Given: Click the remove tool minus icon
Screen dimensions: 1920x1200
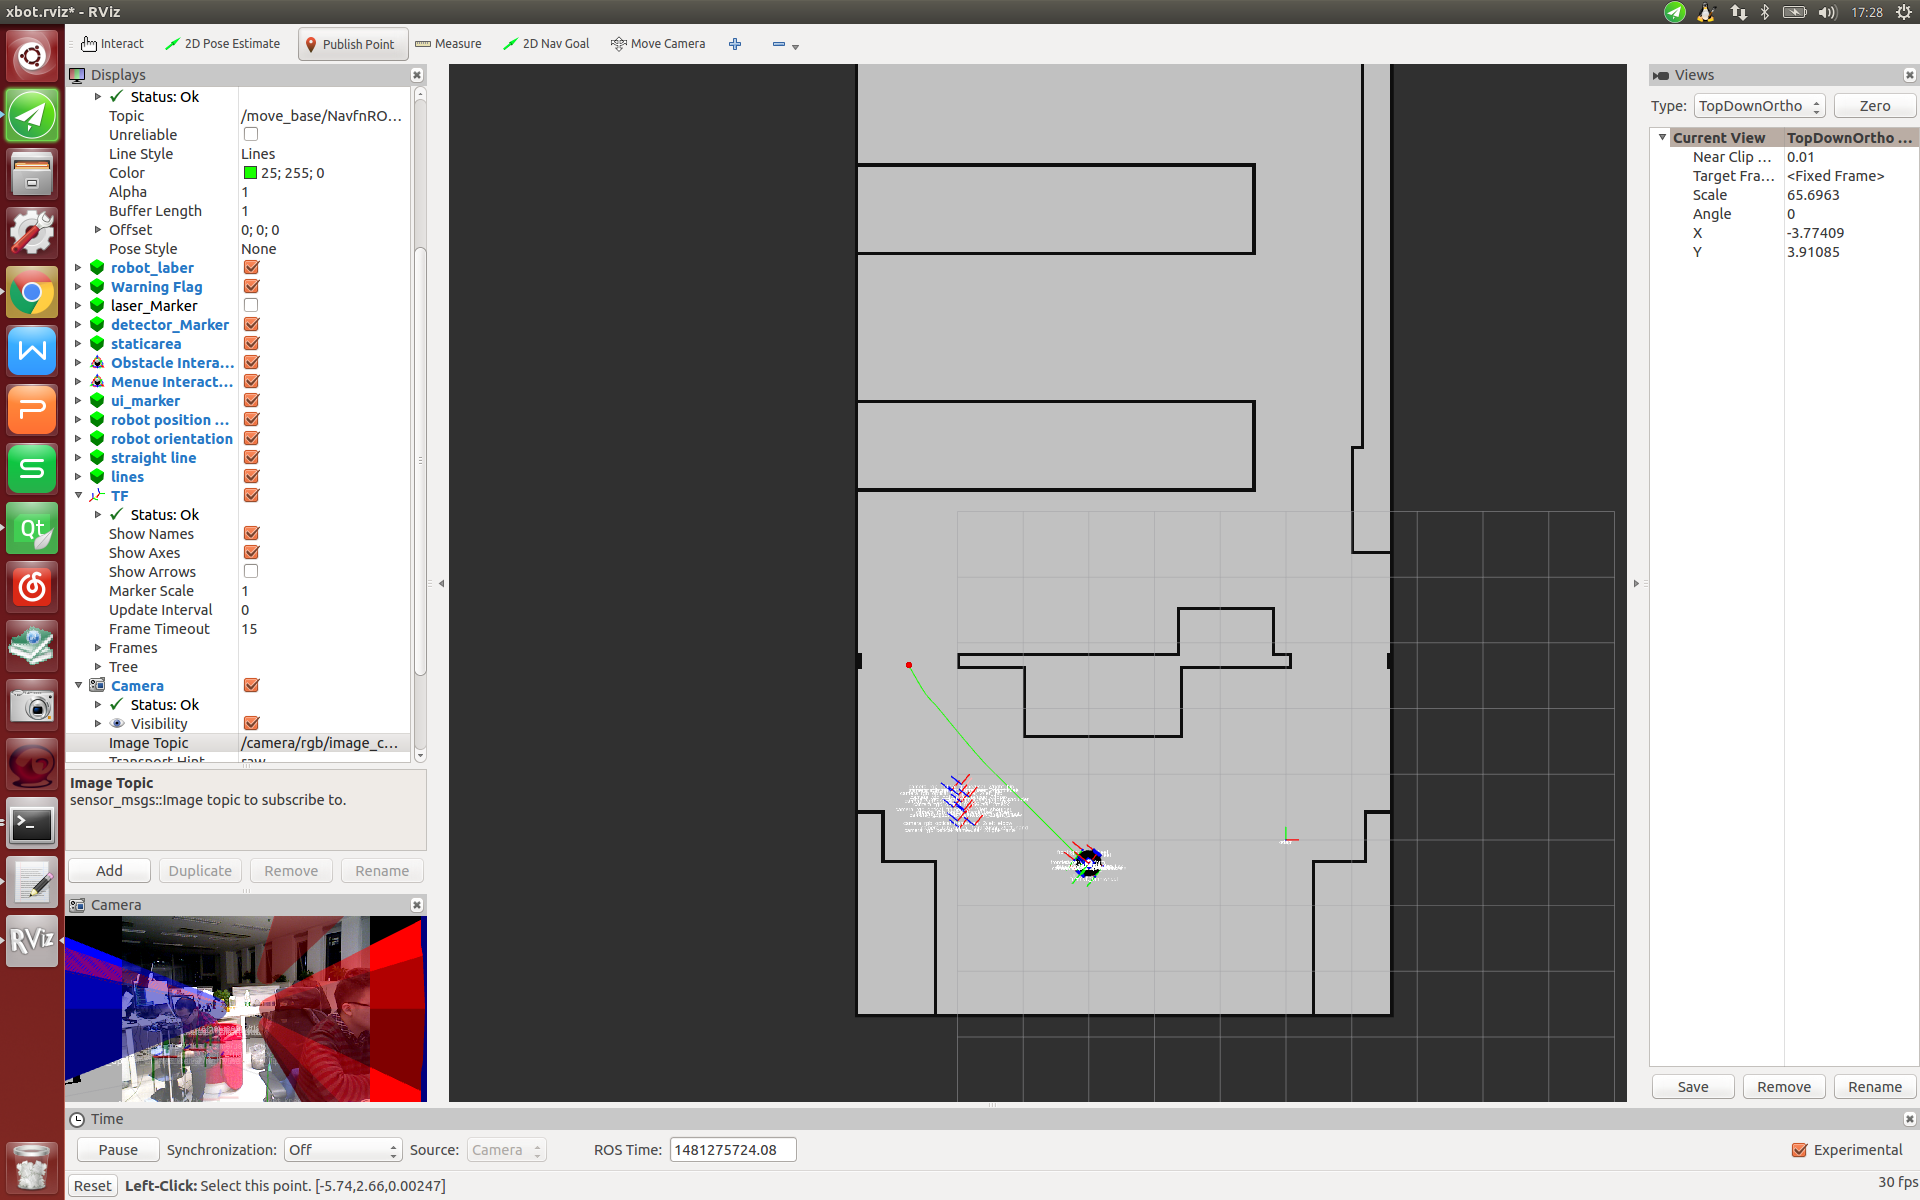Looking at the screenshot, I should [779, 44].
